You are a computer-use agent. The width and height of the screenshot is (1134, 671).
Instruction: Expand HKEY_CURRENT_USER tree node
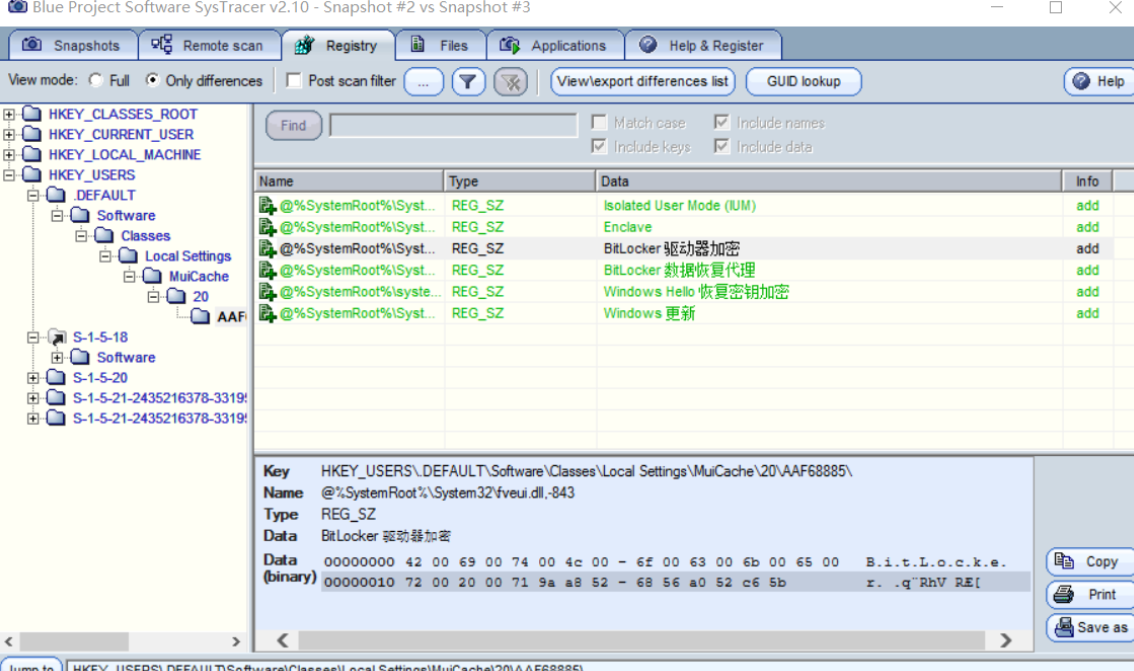[x=9, y=134]
